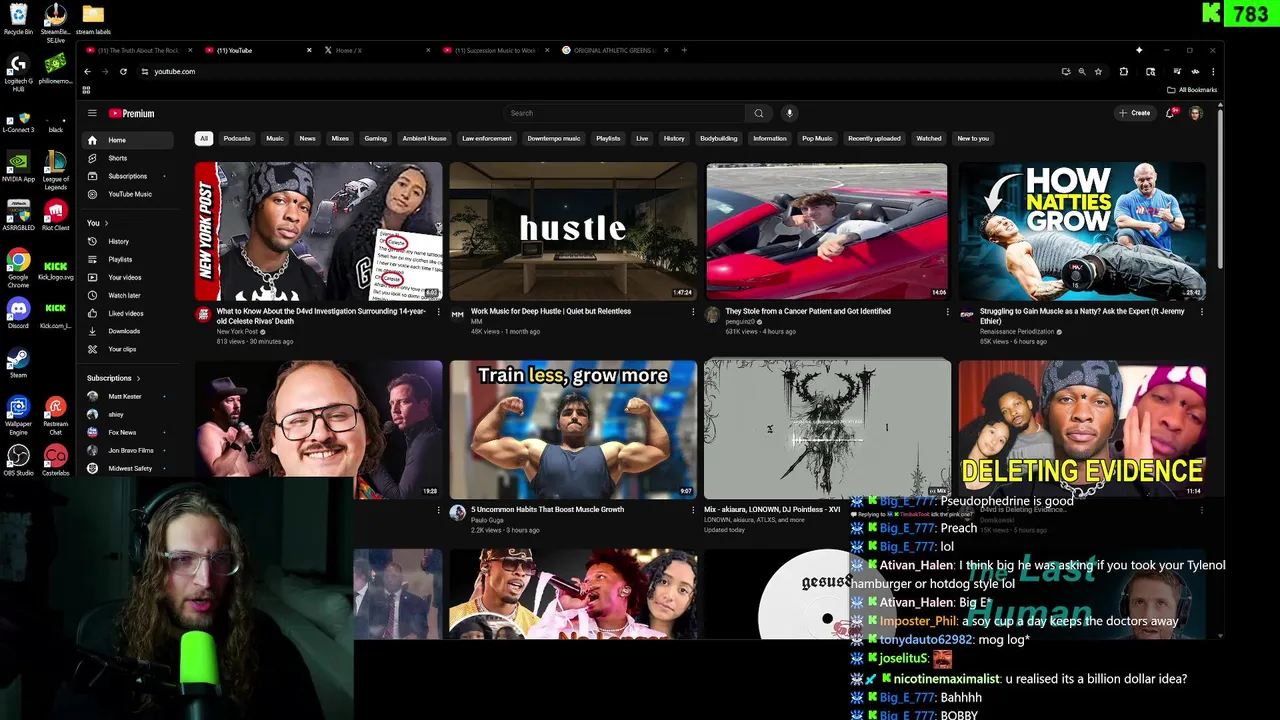1280x720 pixels.
Task: Open options menu for Cancer Patient video
Action: [x=948, y=312]
